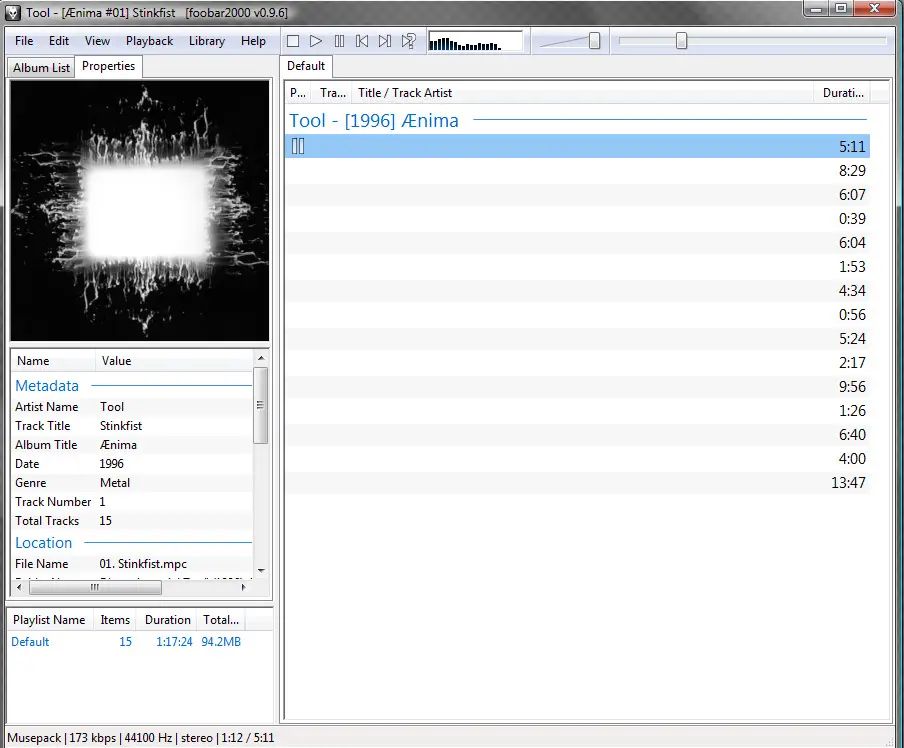904x748 pixels.
Task: Click the Total Tracks value 15
Action: pyautogui.click(x=106, y=521)
